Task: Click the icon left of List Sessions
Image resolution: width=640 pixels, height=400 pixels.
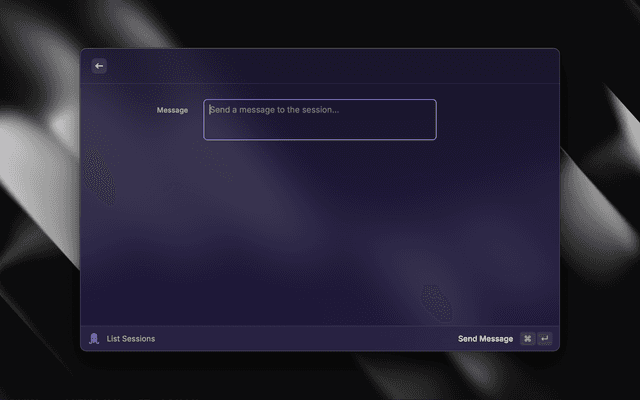Action: [94, 339]
